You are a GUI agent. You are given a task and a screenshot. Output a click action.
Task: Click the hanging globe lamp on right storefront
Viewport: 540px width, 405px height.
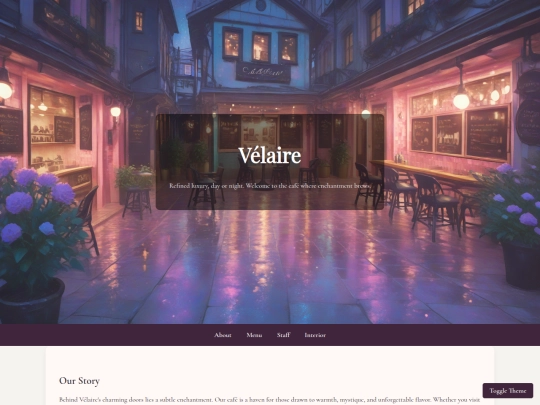point(461,100)
